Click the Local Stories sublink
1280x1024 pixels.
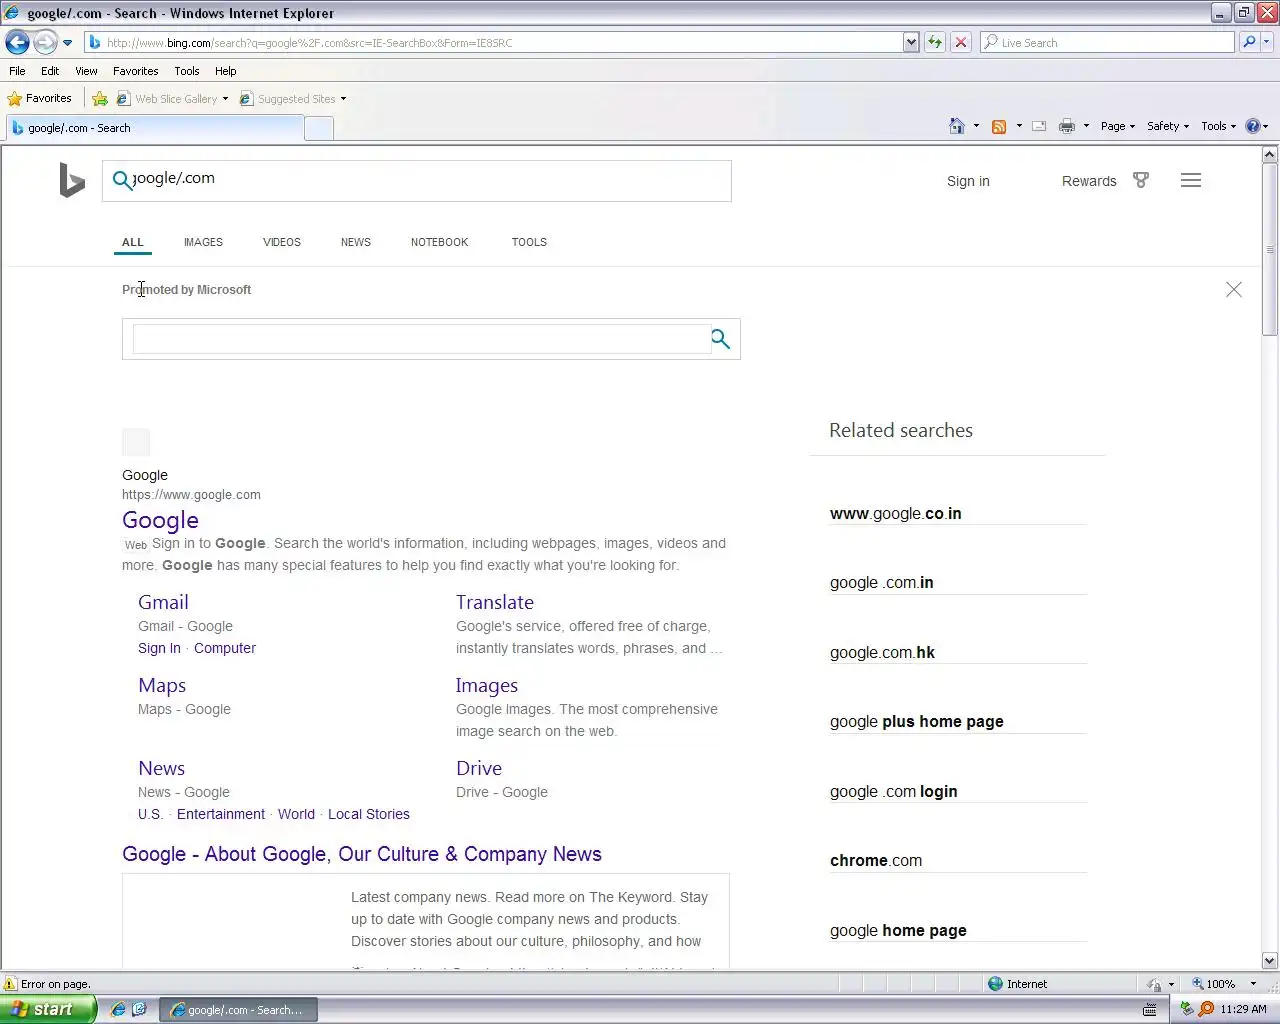[x=369, y=814]
